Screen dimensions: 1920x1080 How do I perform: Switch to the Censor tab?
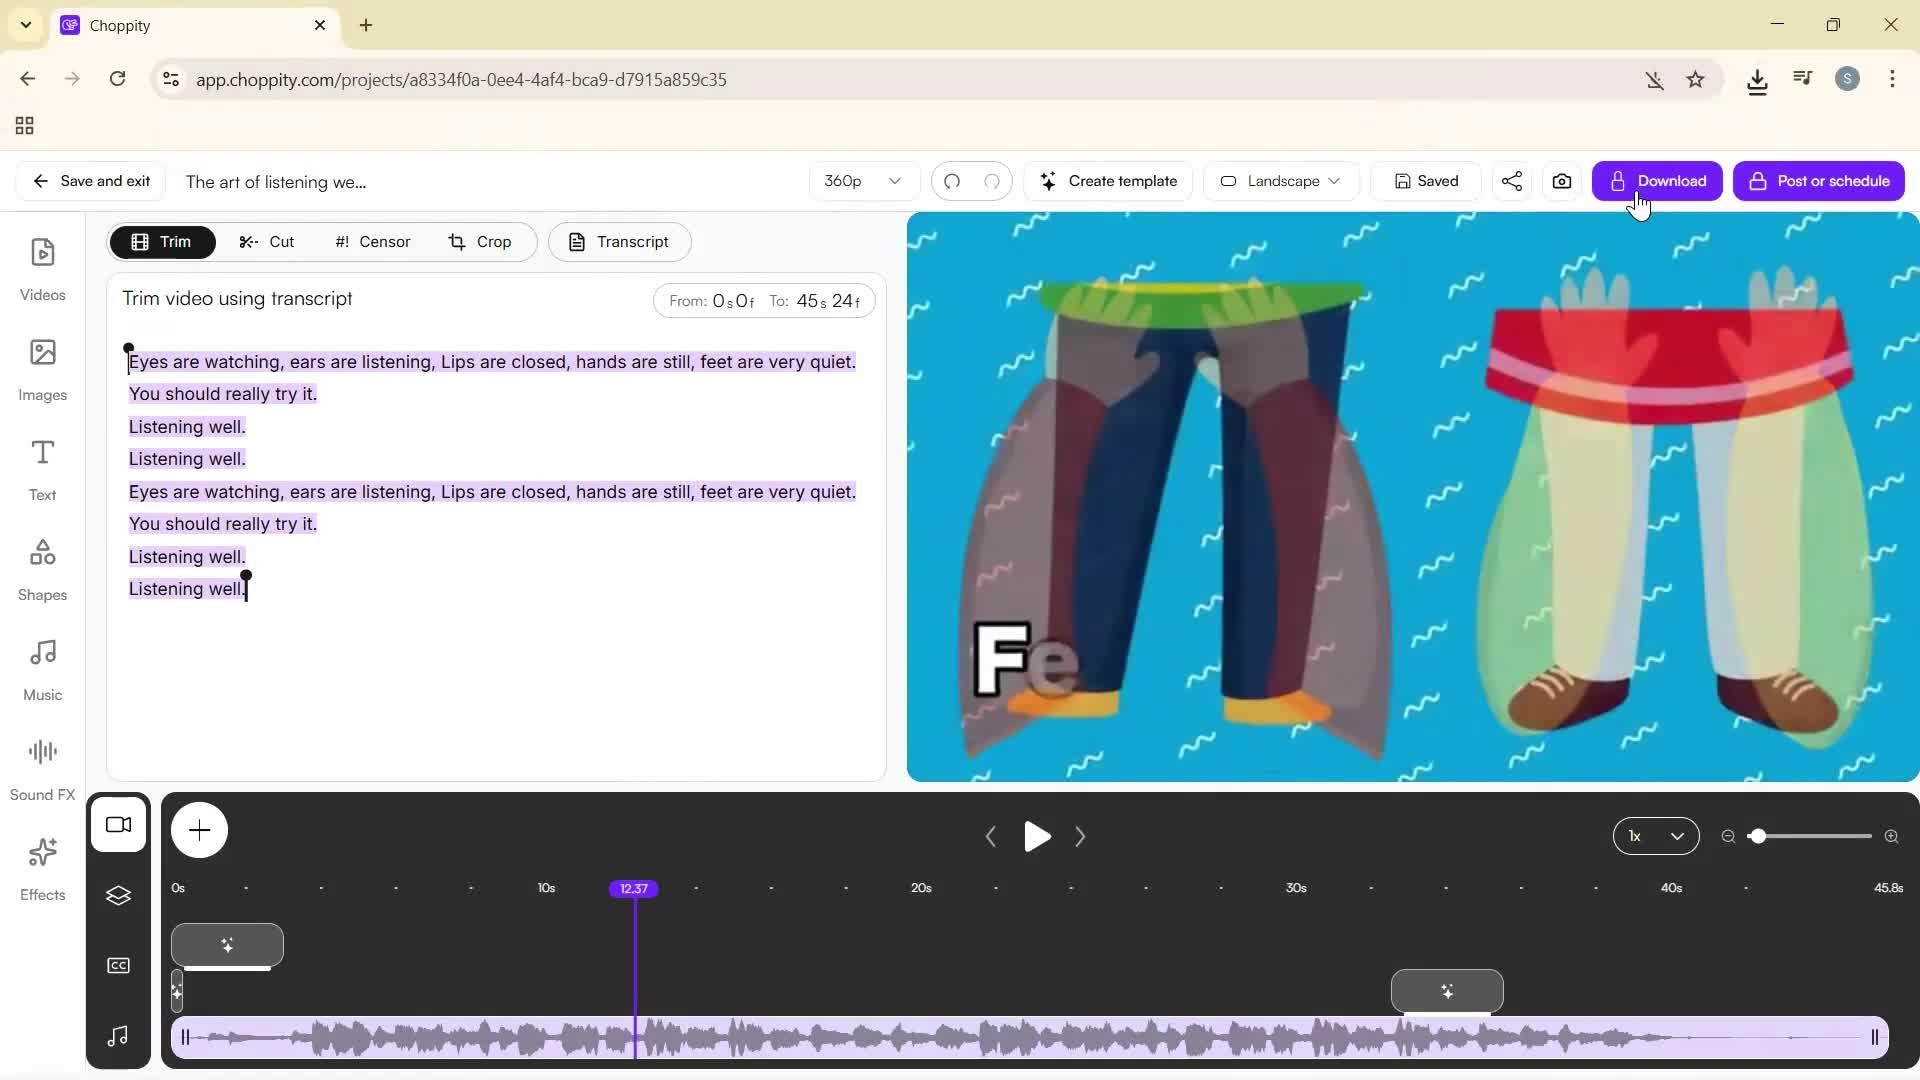click(x=371, y=241)
